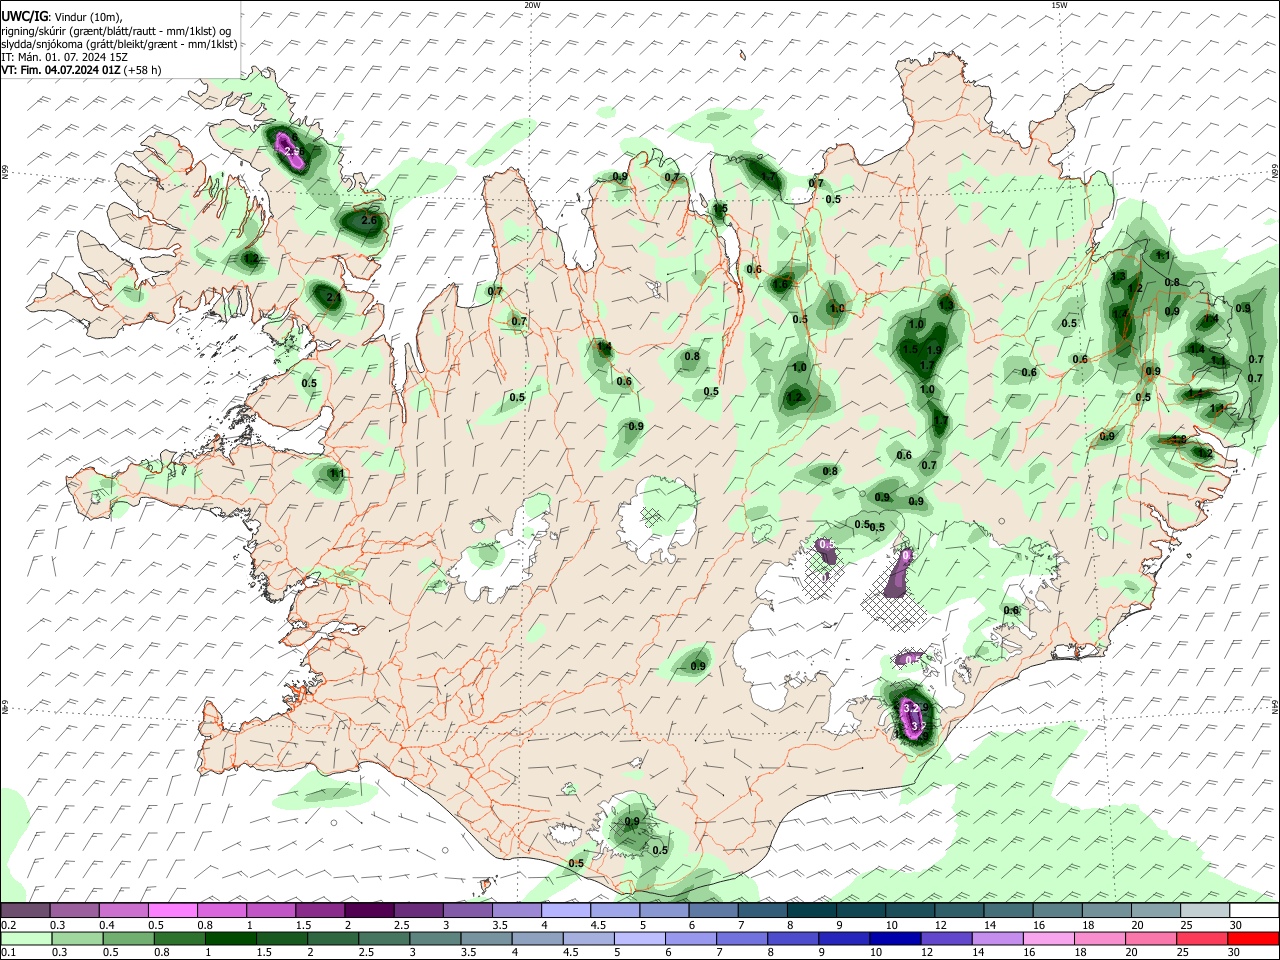Click the 3.2 precipitation value on map
The width and height of the screenshot is (1280, 960).
(x=910, y=707)
